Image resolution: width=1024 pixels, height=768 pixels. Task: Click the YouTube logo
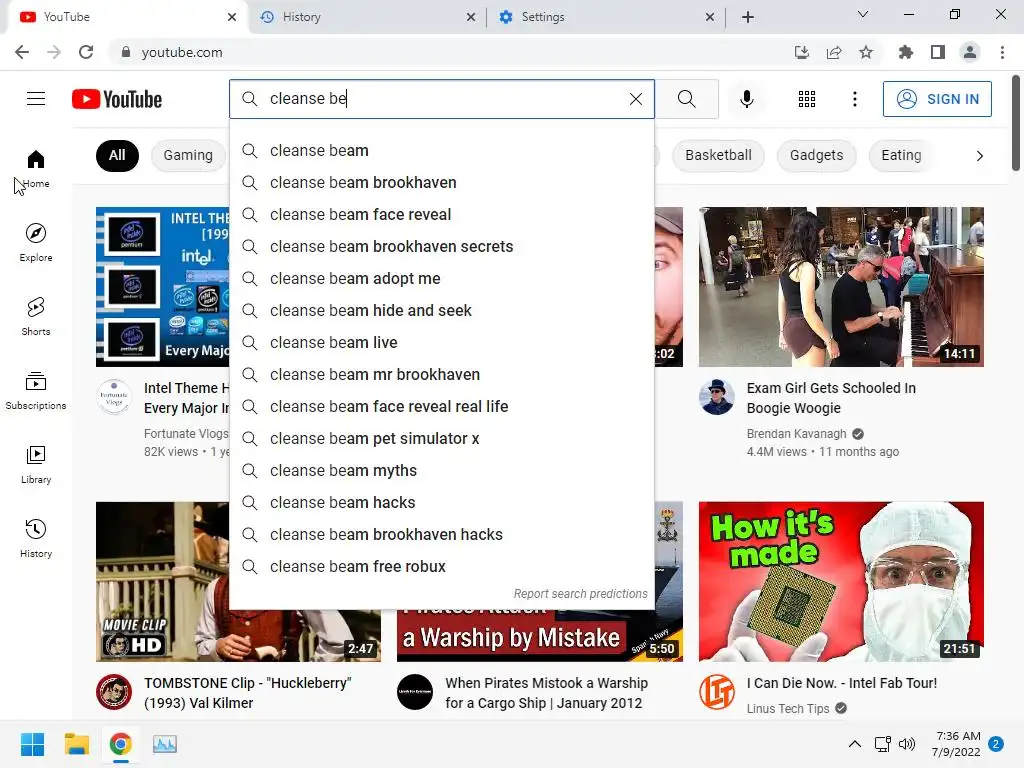coord(117,99)
